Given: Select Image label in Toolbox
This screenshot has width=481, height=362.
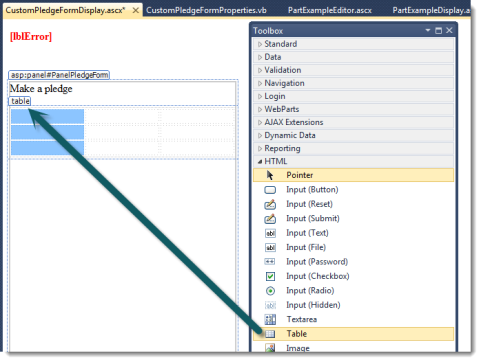Looking at the screenshot, I should point(298,348).
